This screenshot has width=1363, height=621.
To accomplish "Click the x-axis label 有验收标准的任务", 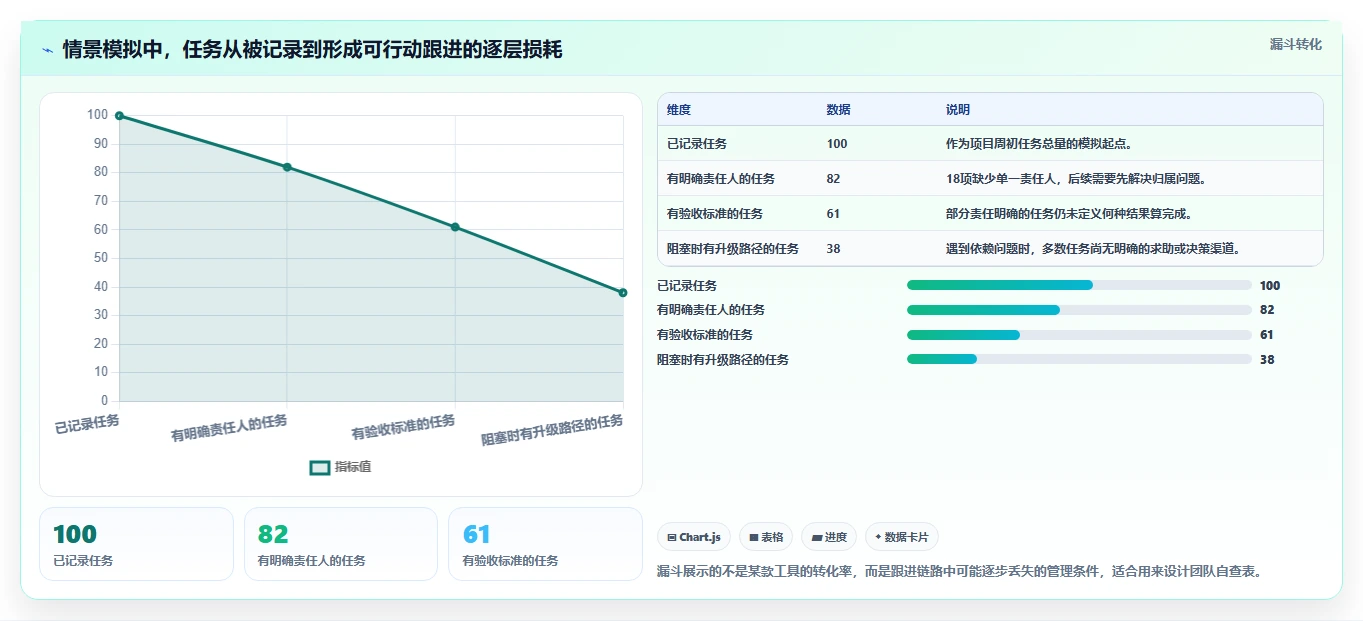I will pos(403,428).
